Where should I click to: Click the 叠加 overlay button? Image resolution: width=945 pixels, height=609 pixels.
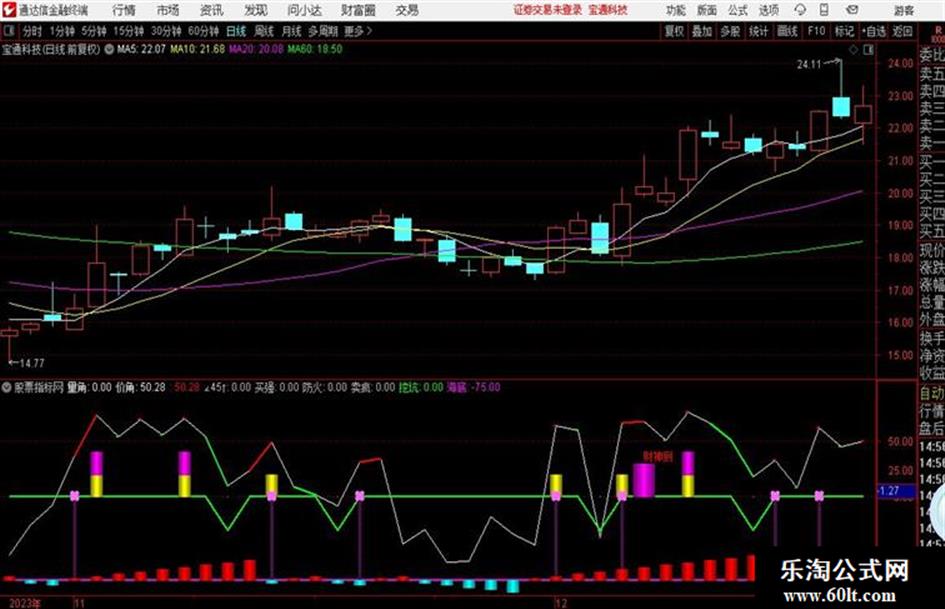click(x=702, y=31)
